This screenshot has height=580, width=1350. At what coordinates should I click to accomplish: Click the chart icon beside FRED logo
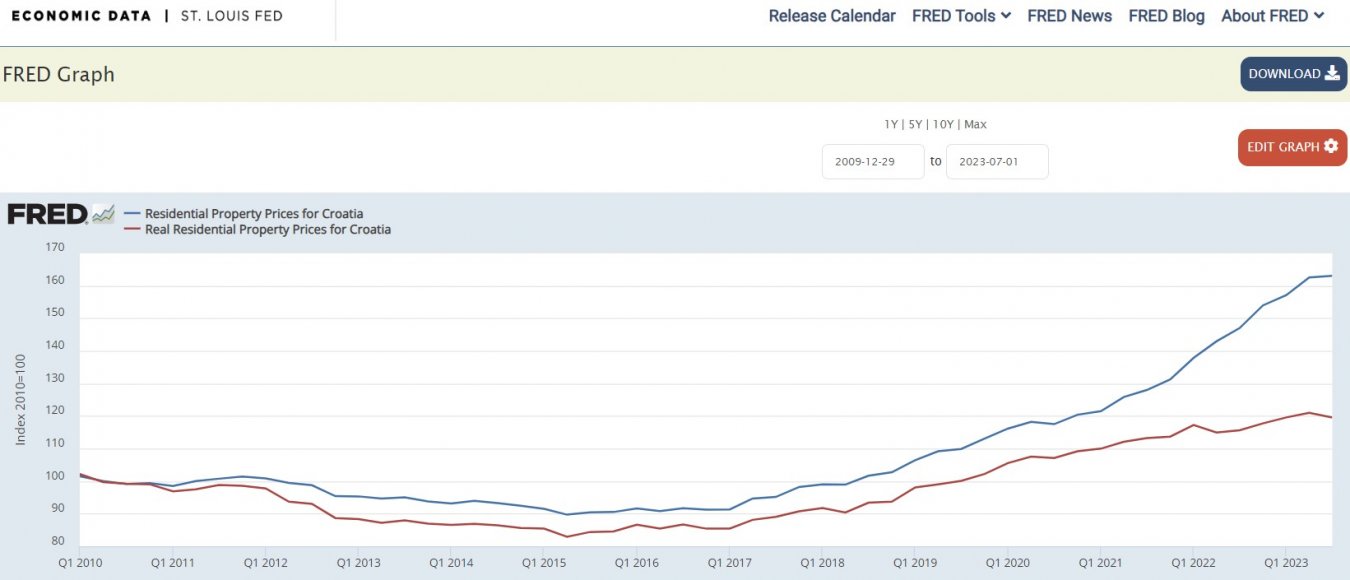click(103, 213)
